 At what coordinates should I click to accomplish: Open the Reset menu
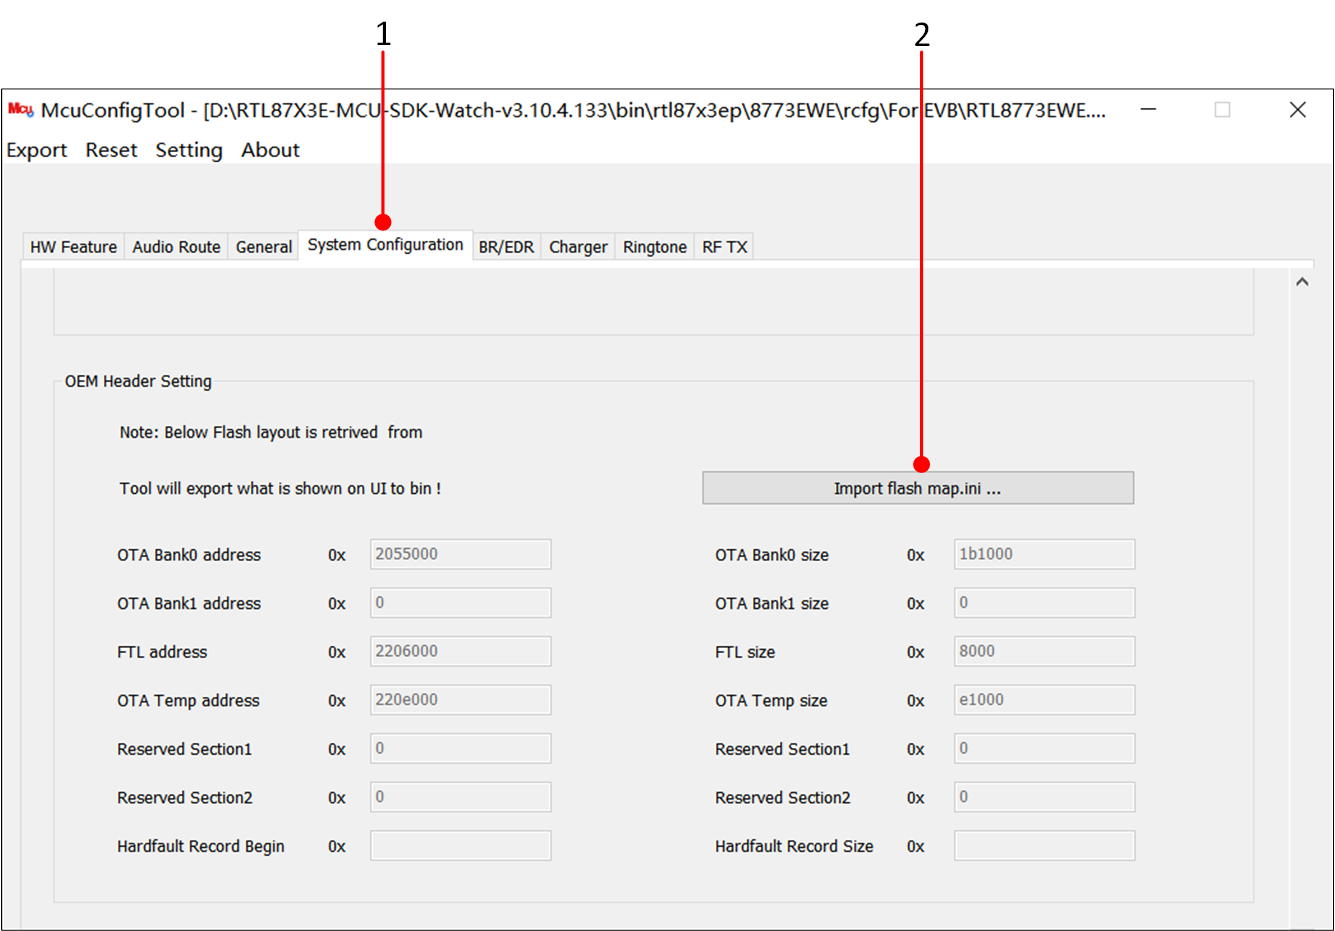coord(111,150)
